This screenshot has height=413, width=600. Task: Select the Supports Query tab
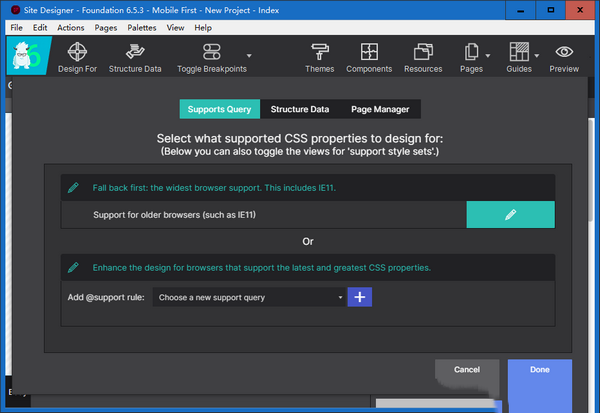tap(220, 109)
